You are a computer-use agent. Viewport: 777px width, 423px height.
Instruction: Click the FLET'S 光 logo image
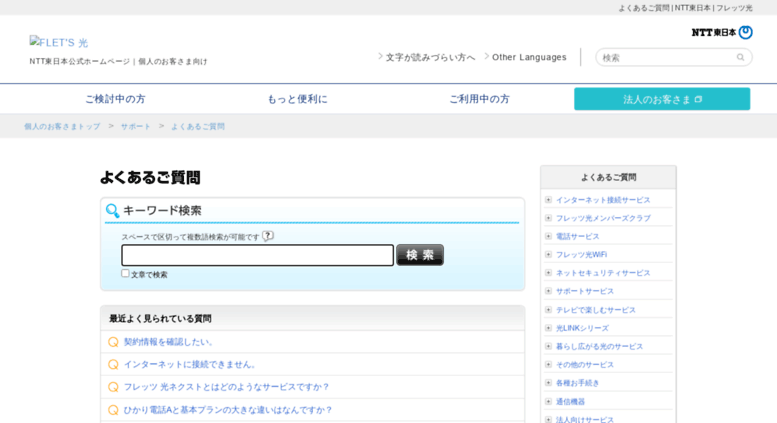pyautogui.click(x=58, y=43)
